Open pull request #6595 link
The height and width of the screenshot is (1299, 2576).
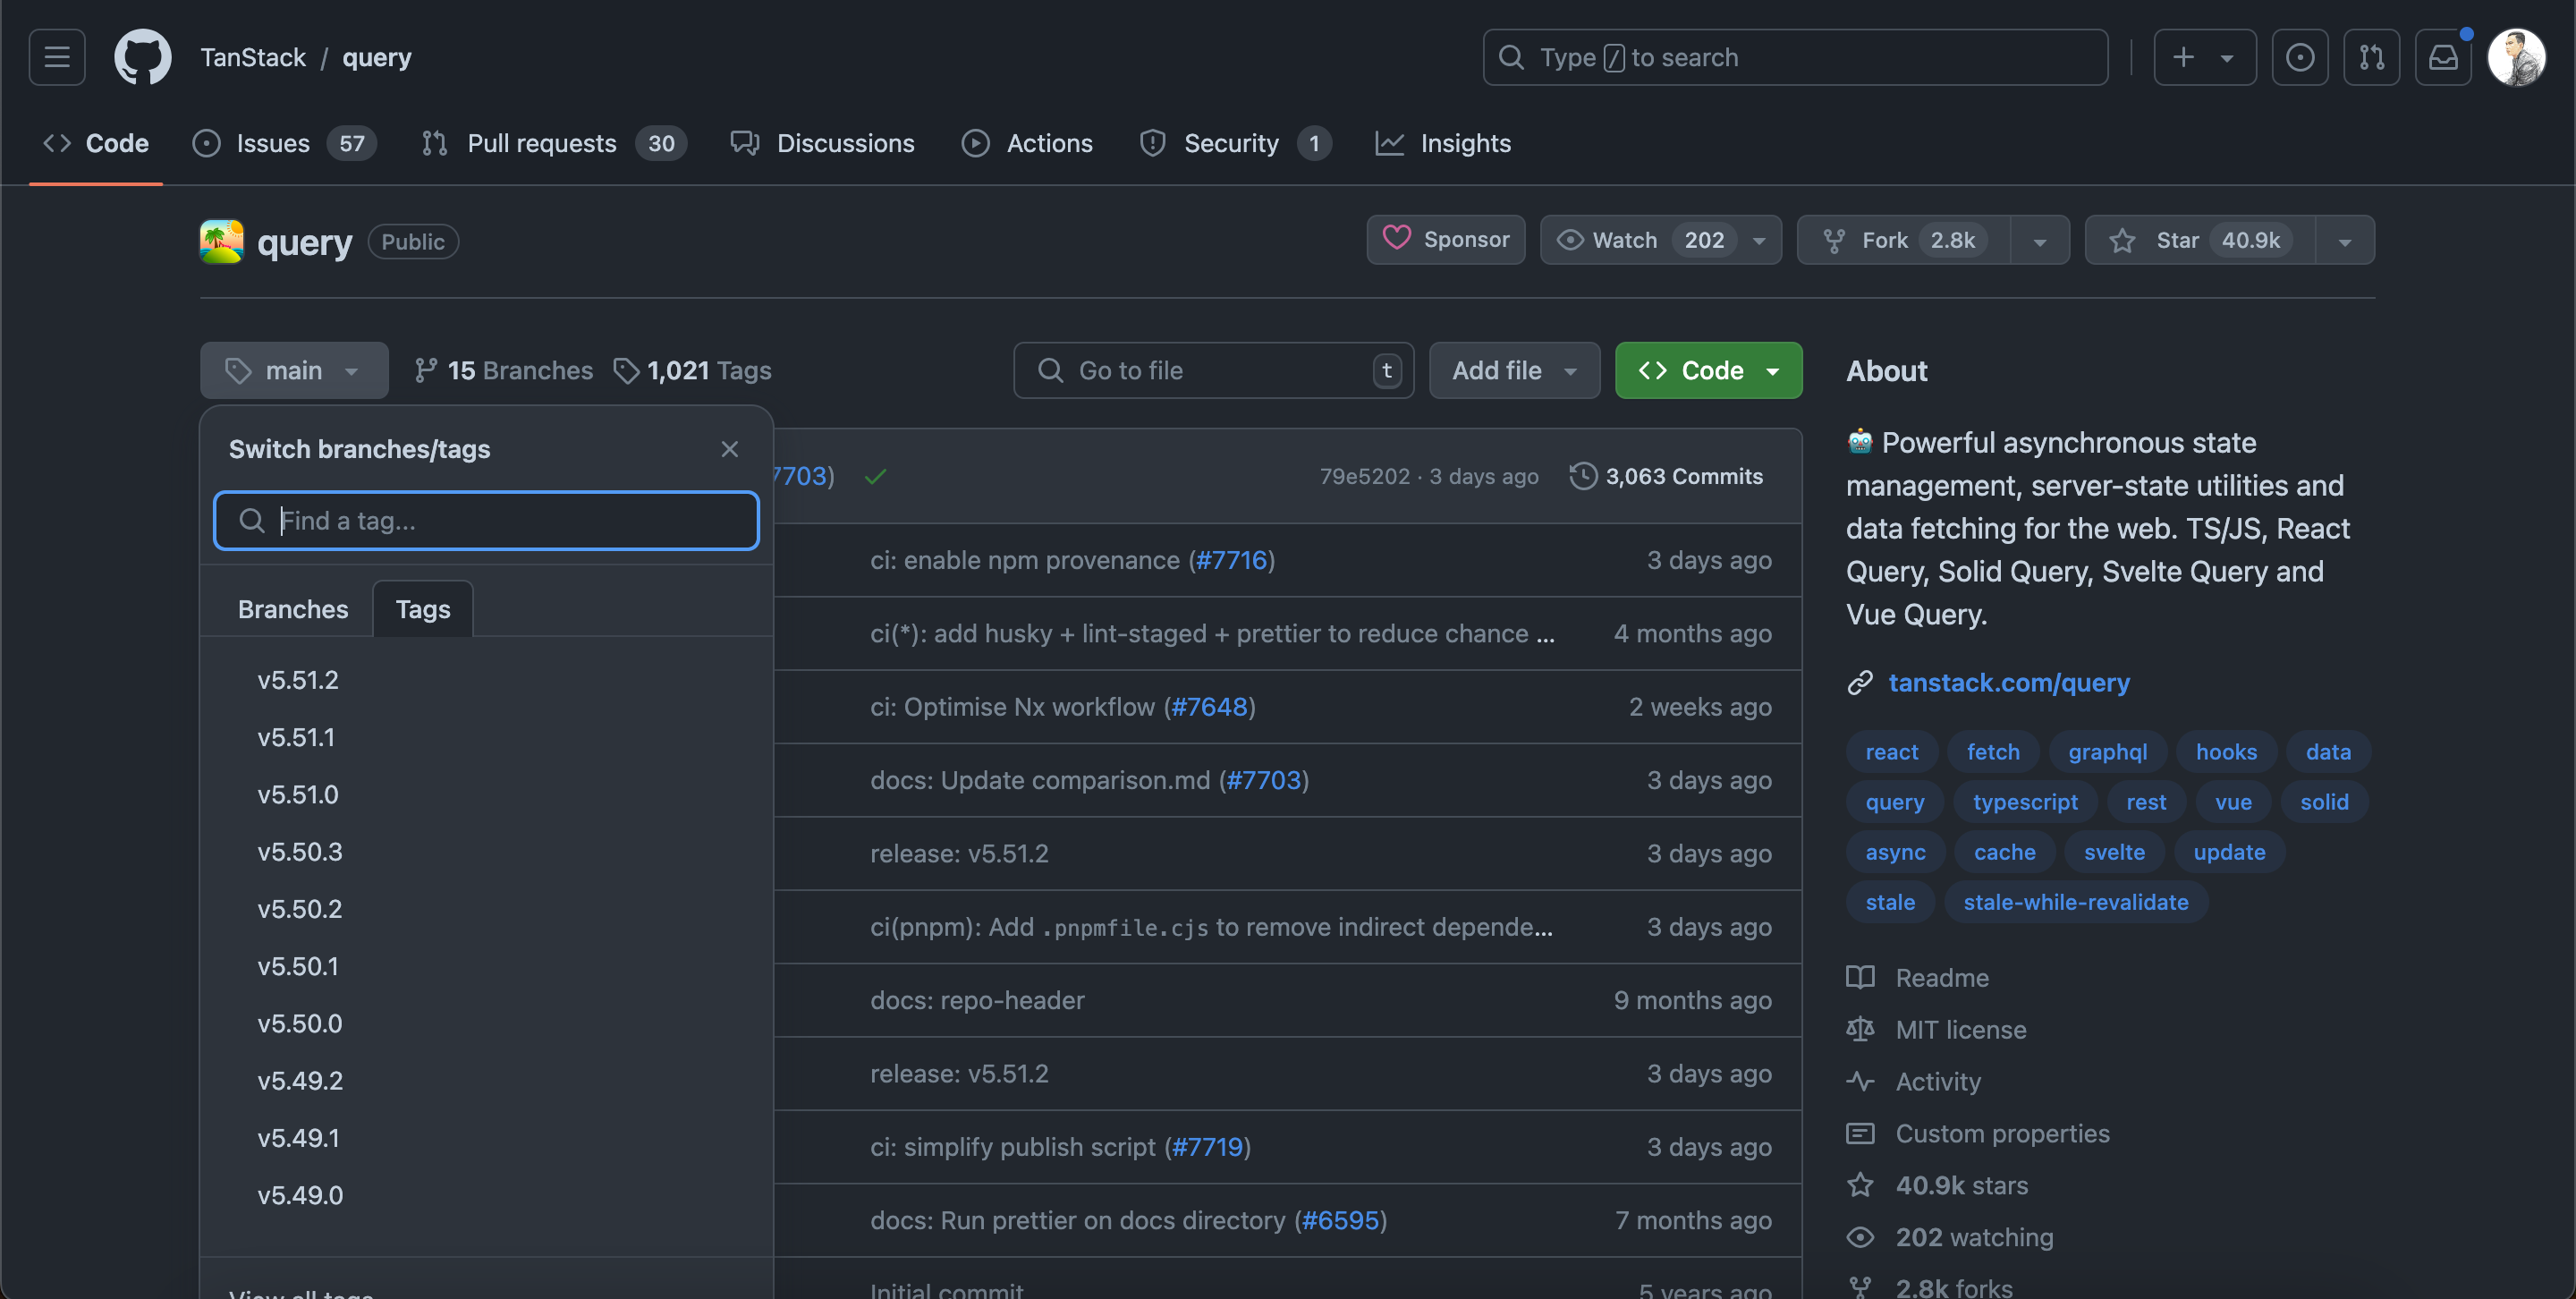click(1340, 1220)
